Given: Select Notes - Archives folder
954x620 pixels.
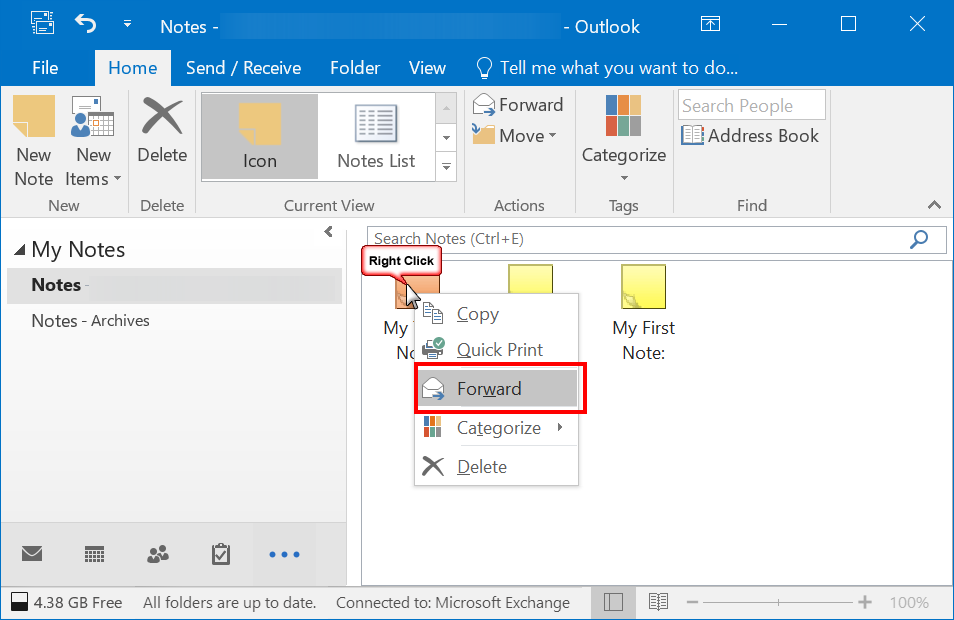Looking at the screenshot, I should pyautogui.click(x=90, y=321).
